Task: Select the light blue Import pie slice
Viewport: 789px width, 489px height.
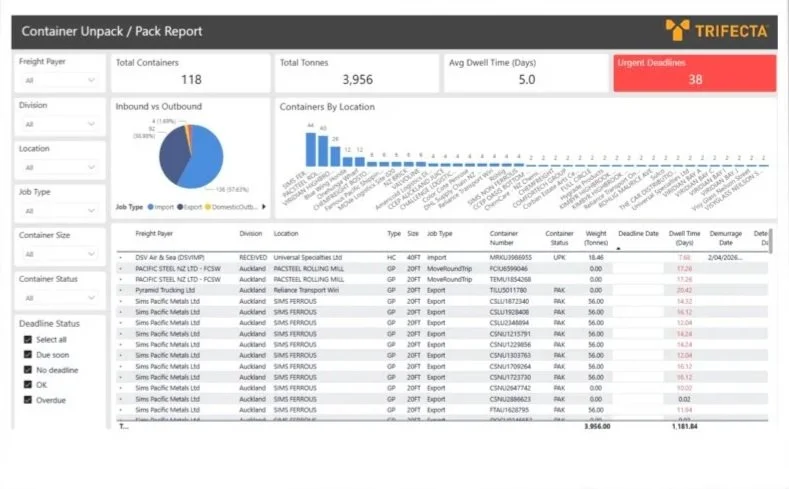Action: point(206,158)
